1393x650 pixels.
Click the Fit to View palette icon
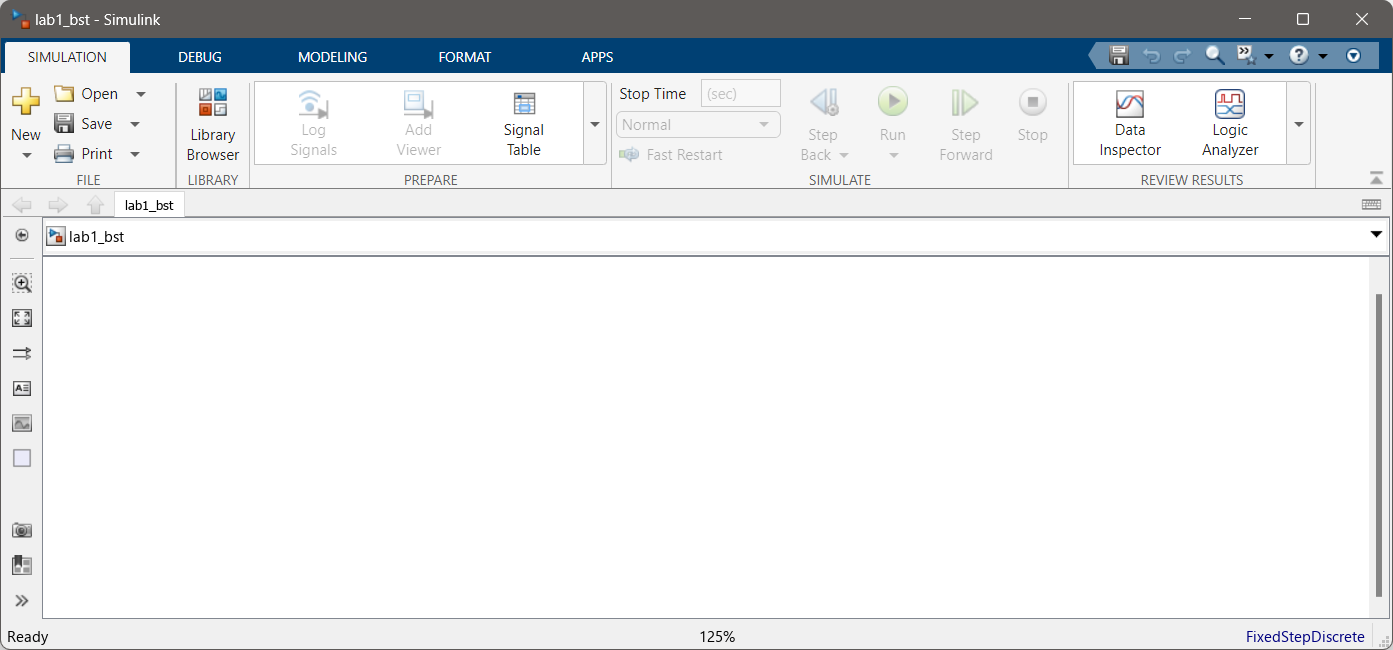[x=22, y=318]
